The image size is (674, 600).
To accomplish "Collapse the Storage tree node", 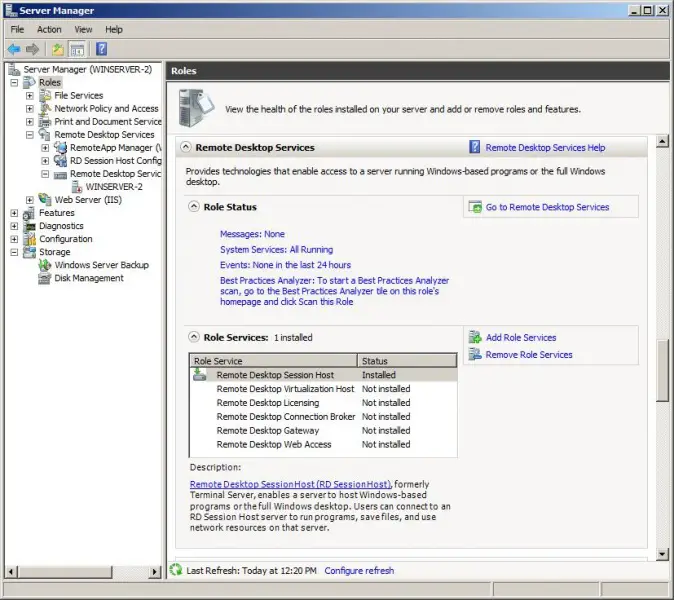I will click(14, 252).
